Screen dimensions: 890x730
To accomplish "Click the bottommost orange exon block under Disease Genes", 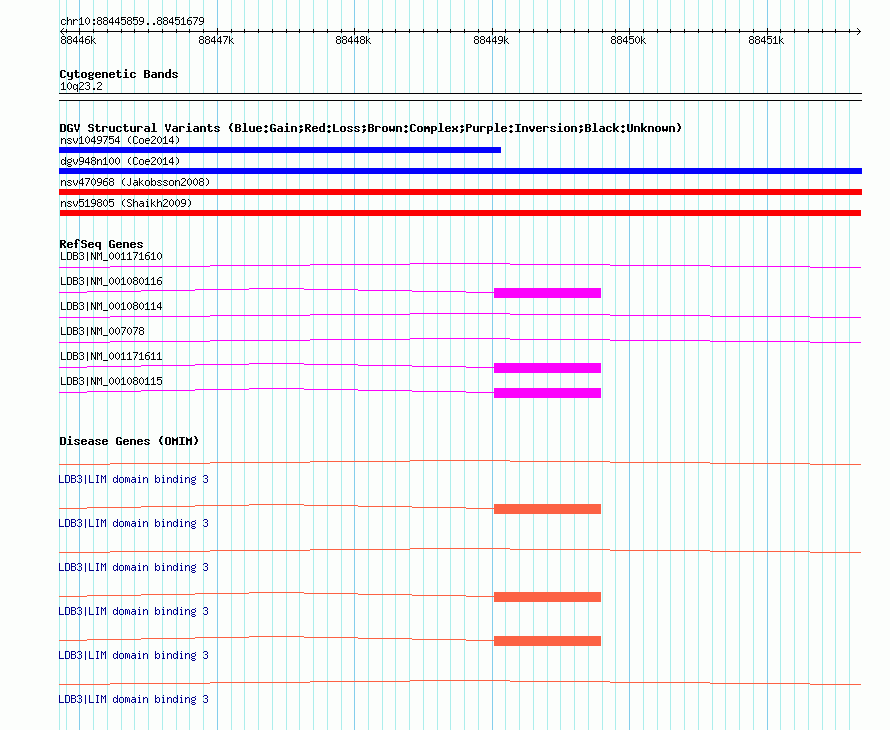I will (547, 641).
